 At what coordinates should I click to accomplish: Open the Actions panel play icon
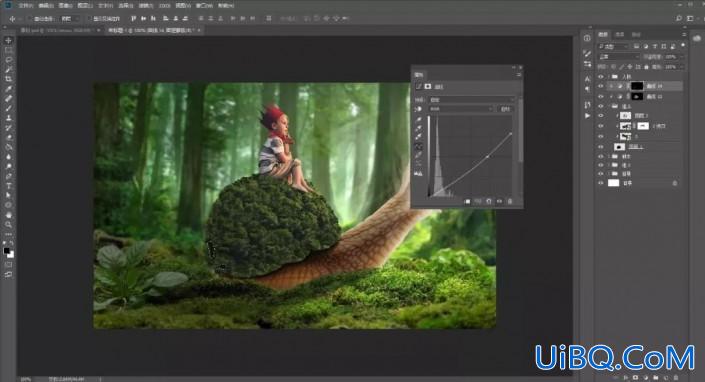click(587, 115)
